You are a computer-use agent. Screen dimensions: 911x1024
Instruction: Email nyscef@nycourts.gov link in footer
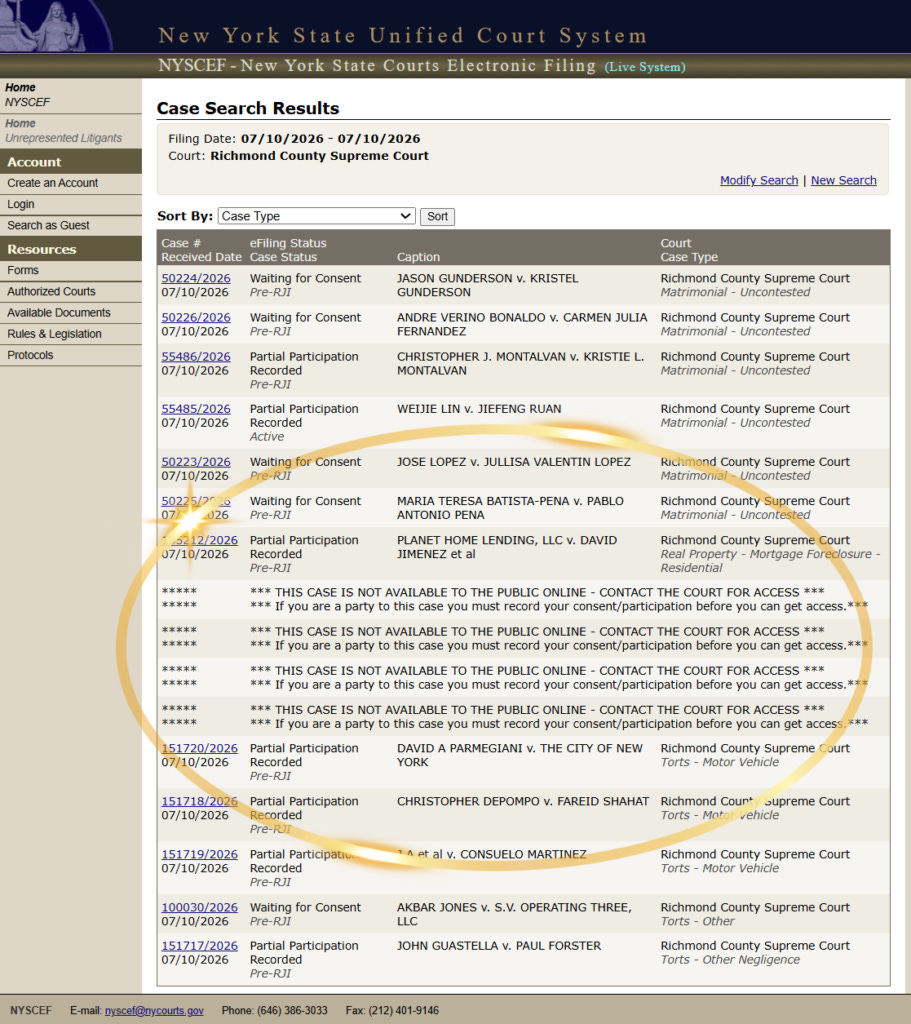(x=154, y=1010)
